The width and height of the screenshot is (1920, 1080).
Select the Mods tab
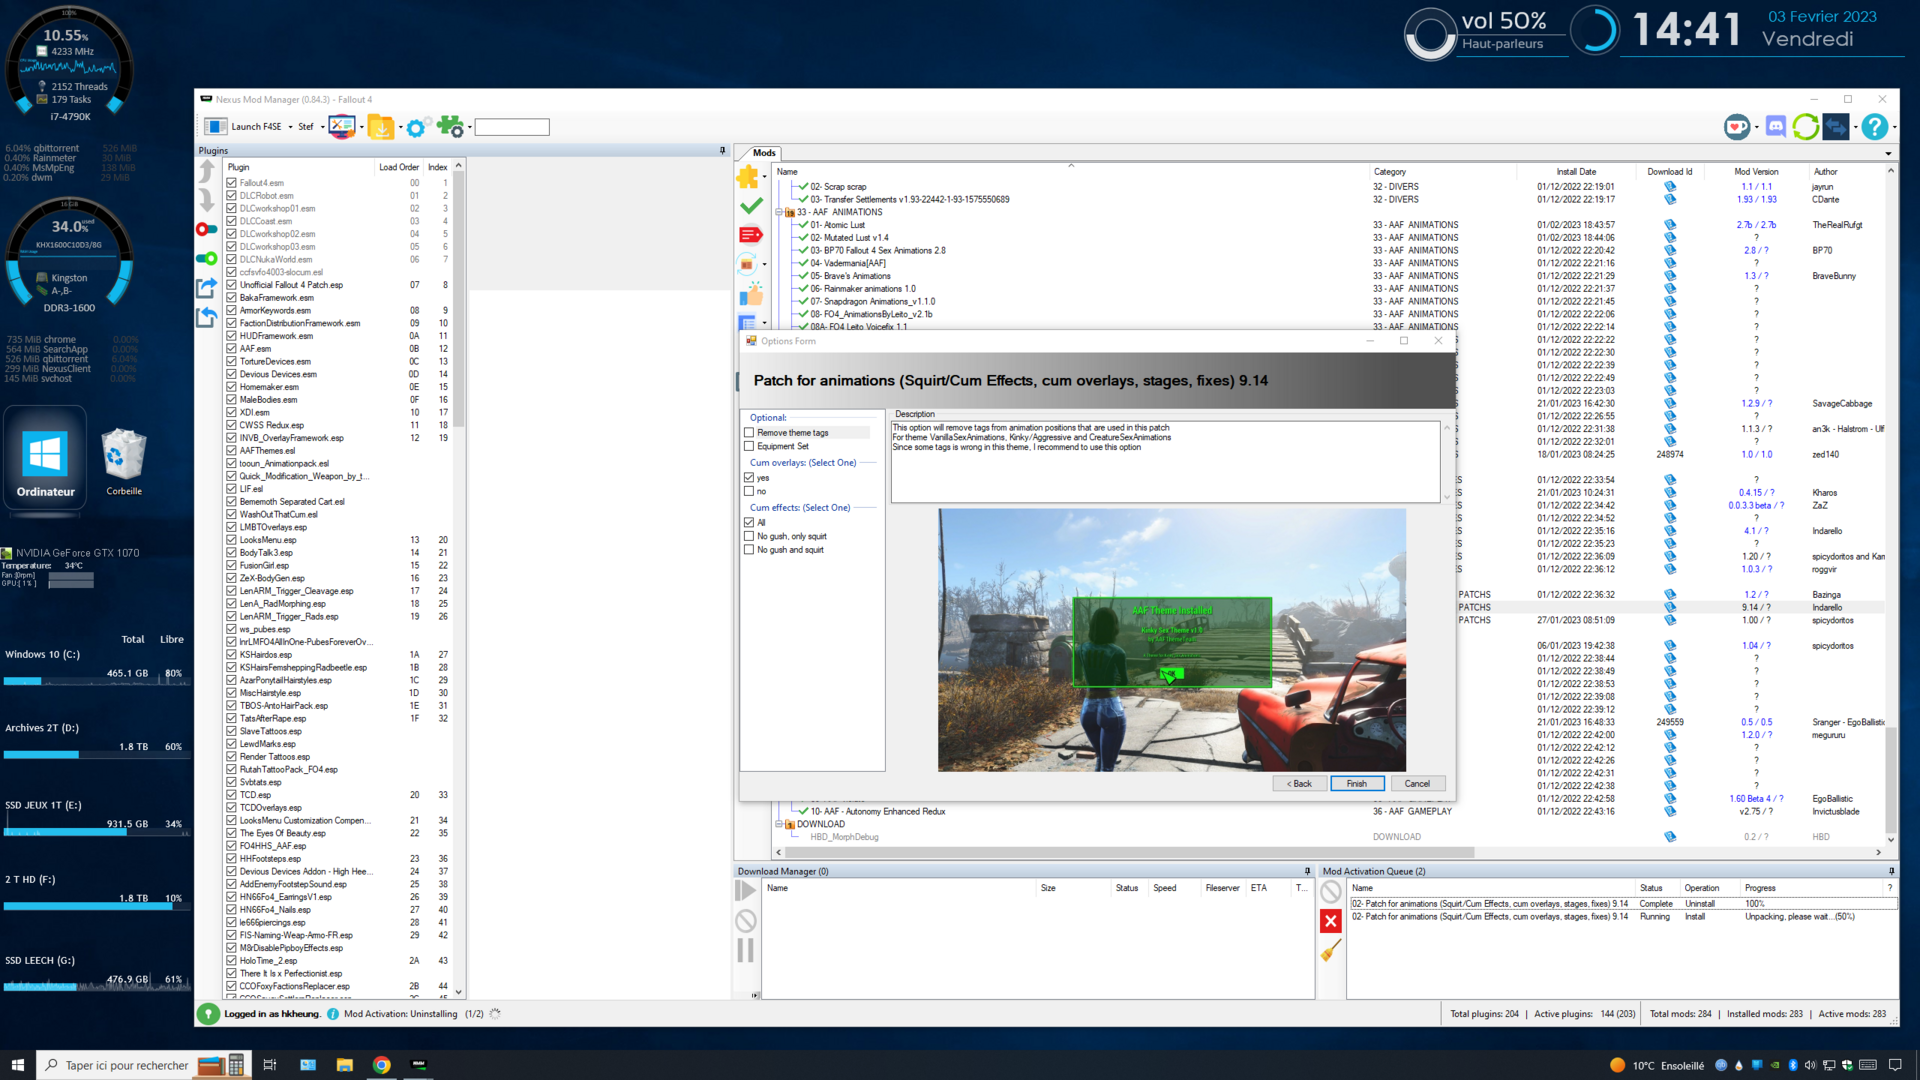point(764,153)
